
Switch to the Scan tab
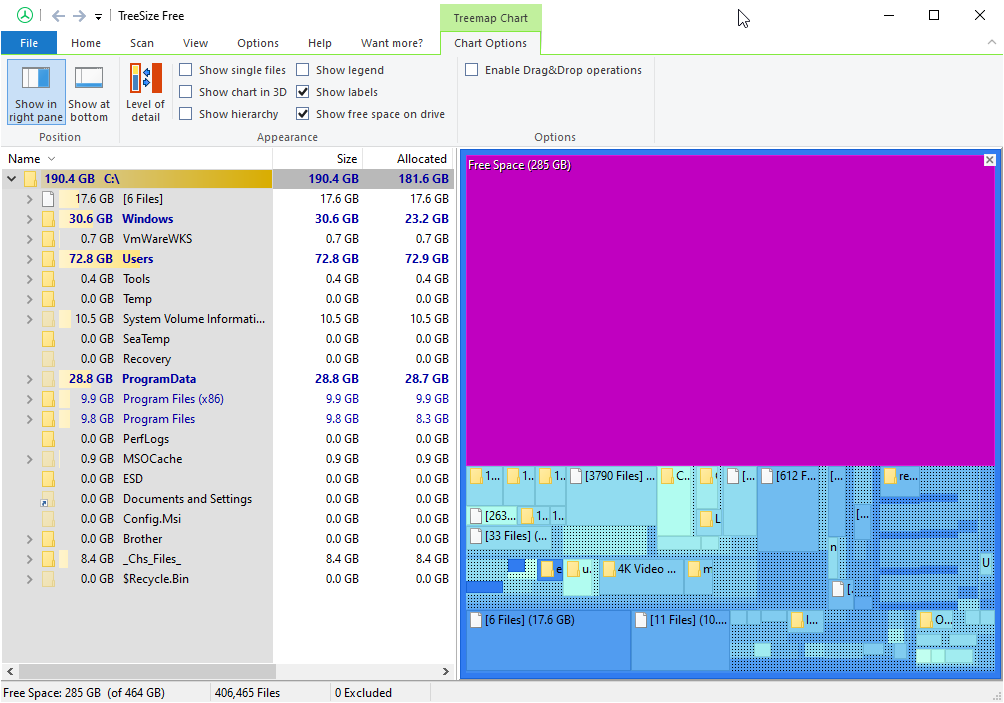142,43
